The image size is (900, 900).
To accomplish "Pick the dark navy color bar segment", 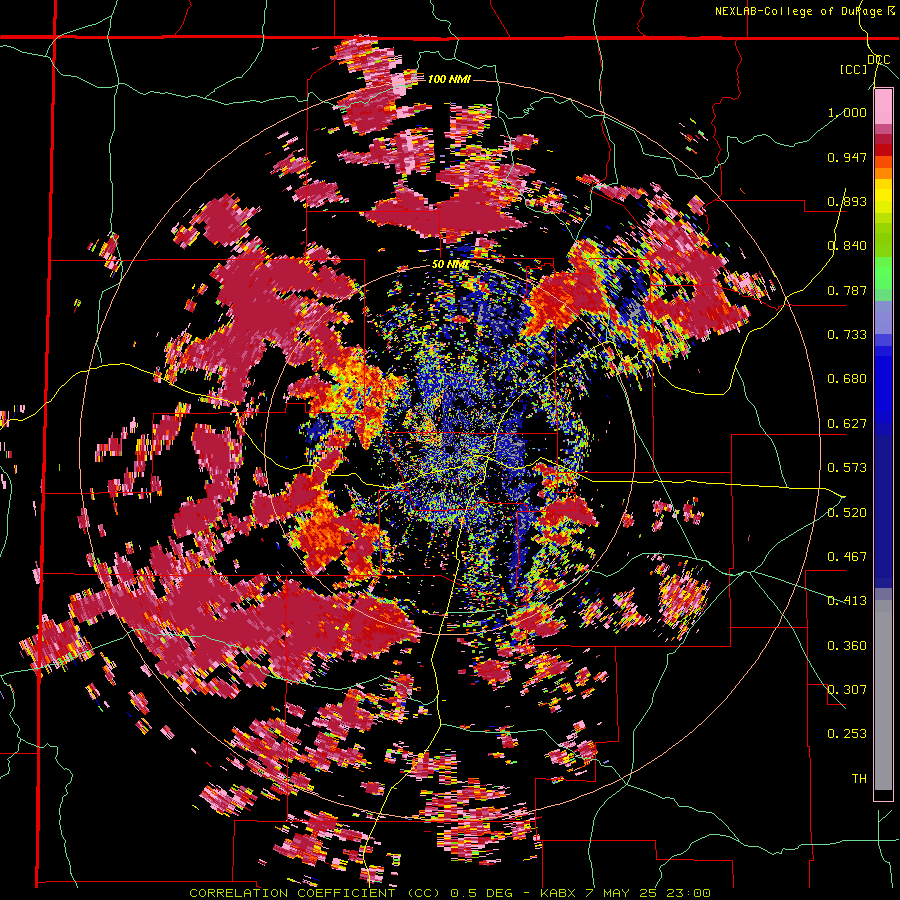I will pyautogui.click(x=883, y=505).
